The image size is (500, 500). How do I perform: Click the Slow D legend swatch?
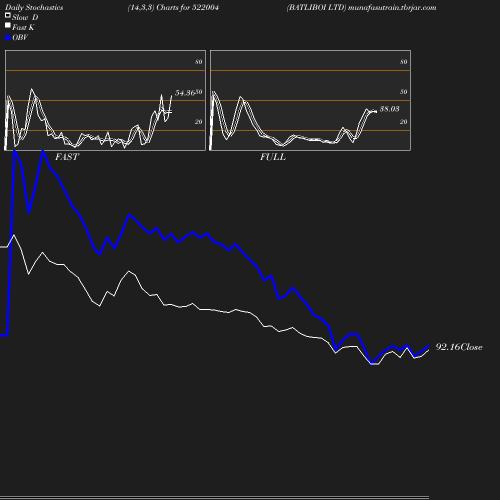8,15
